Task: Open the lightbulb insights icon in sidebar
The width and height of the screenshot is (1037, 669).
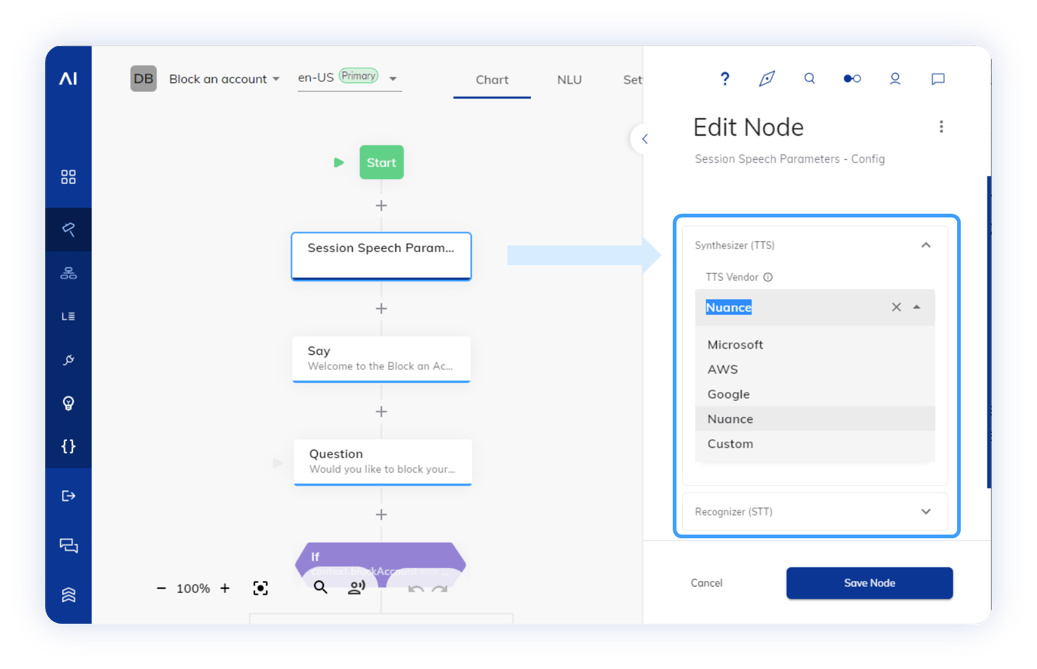Action: click(68, 403)
